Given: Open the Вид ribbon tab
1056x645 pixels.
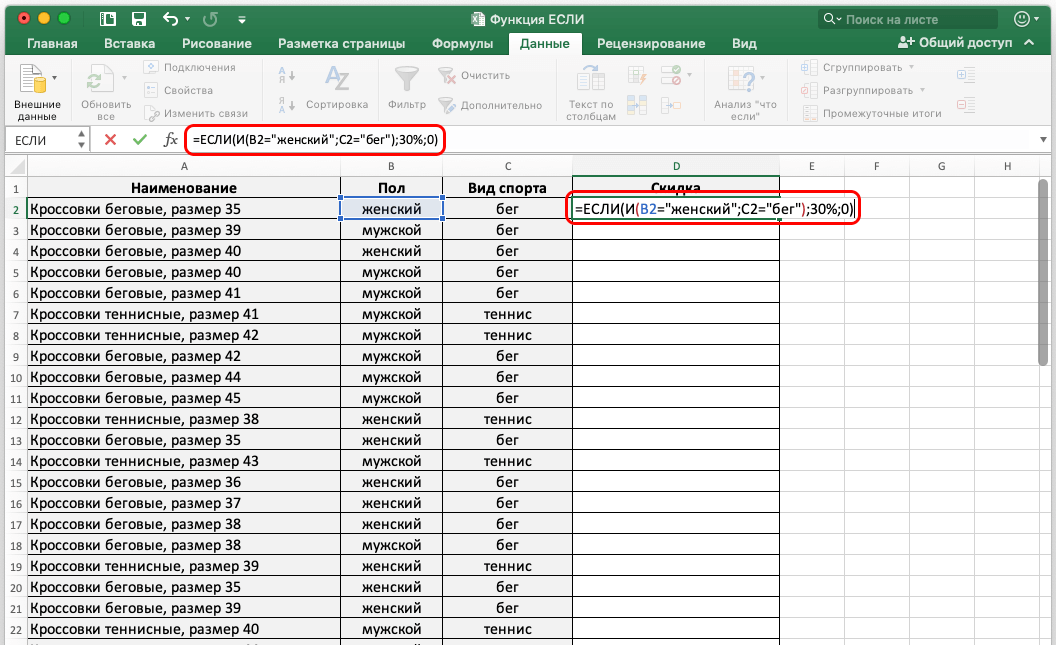Looking at the screenshot, I should point(744,44).
